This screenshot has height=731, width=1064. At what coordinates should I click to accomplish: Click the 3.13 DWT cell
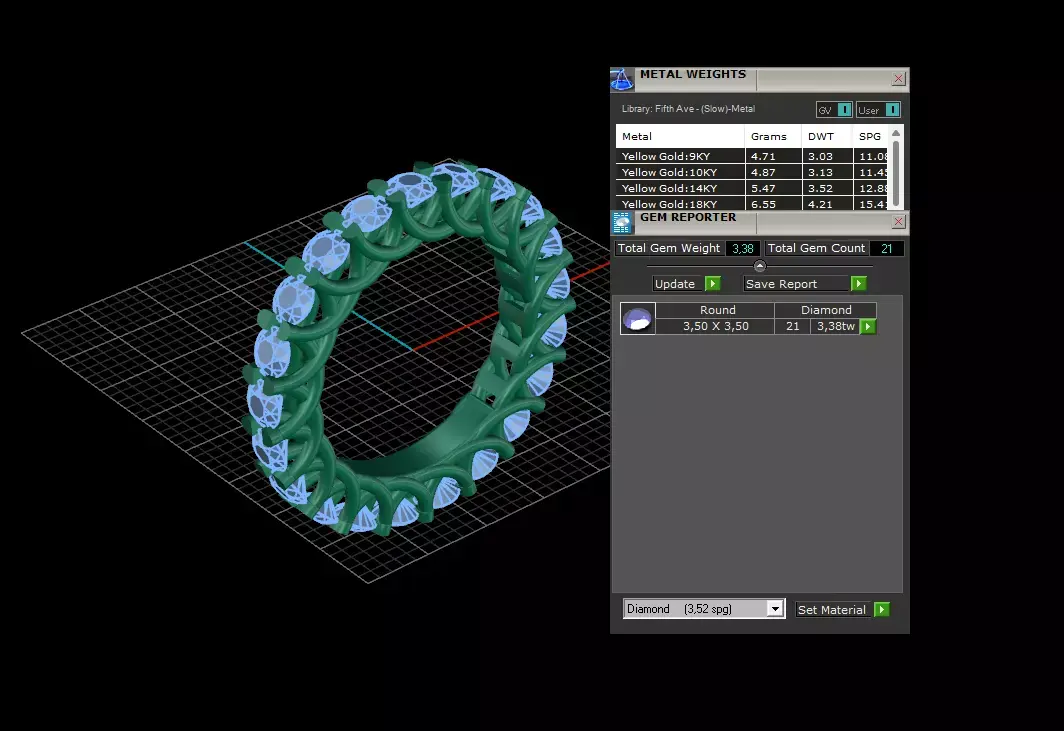click(827, 172)
